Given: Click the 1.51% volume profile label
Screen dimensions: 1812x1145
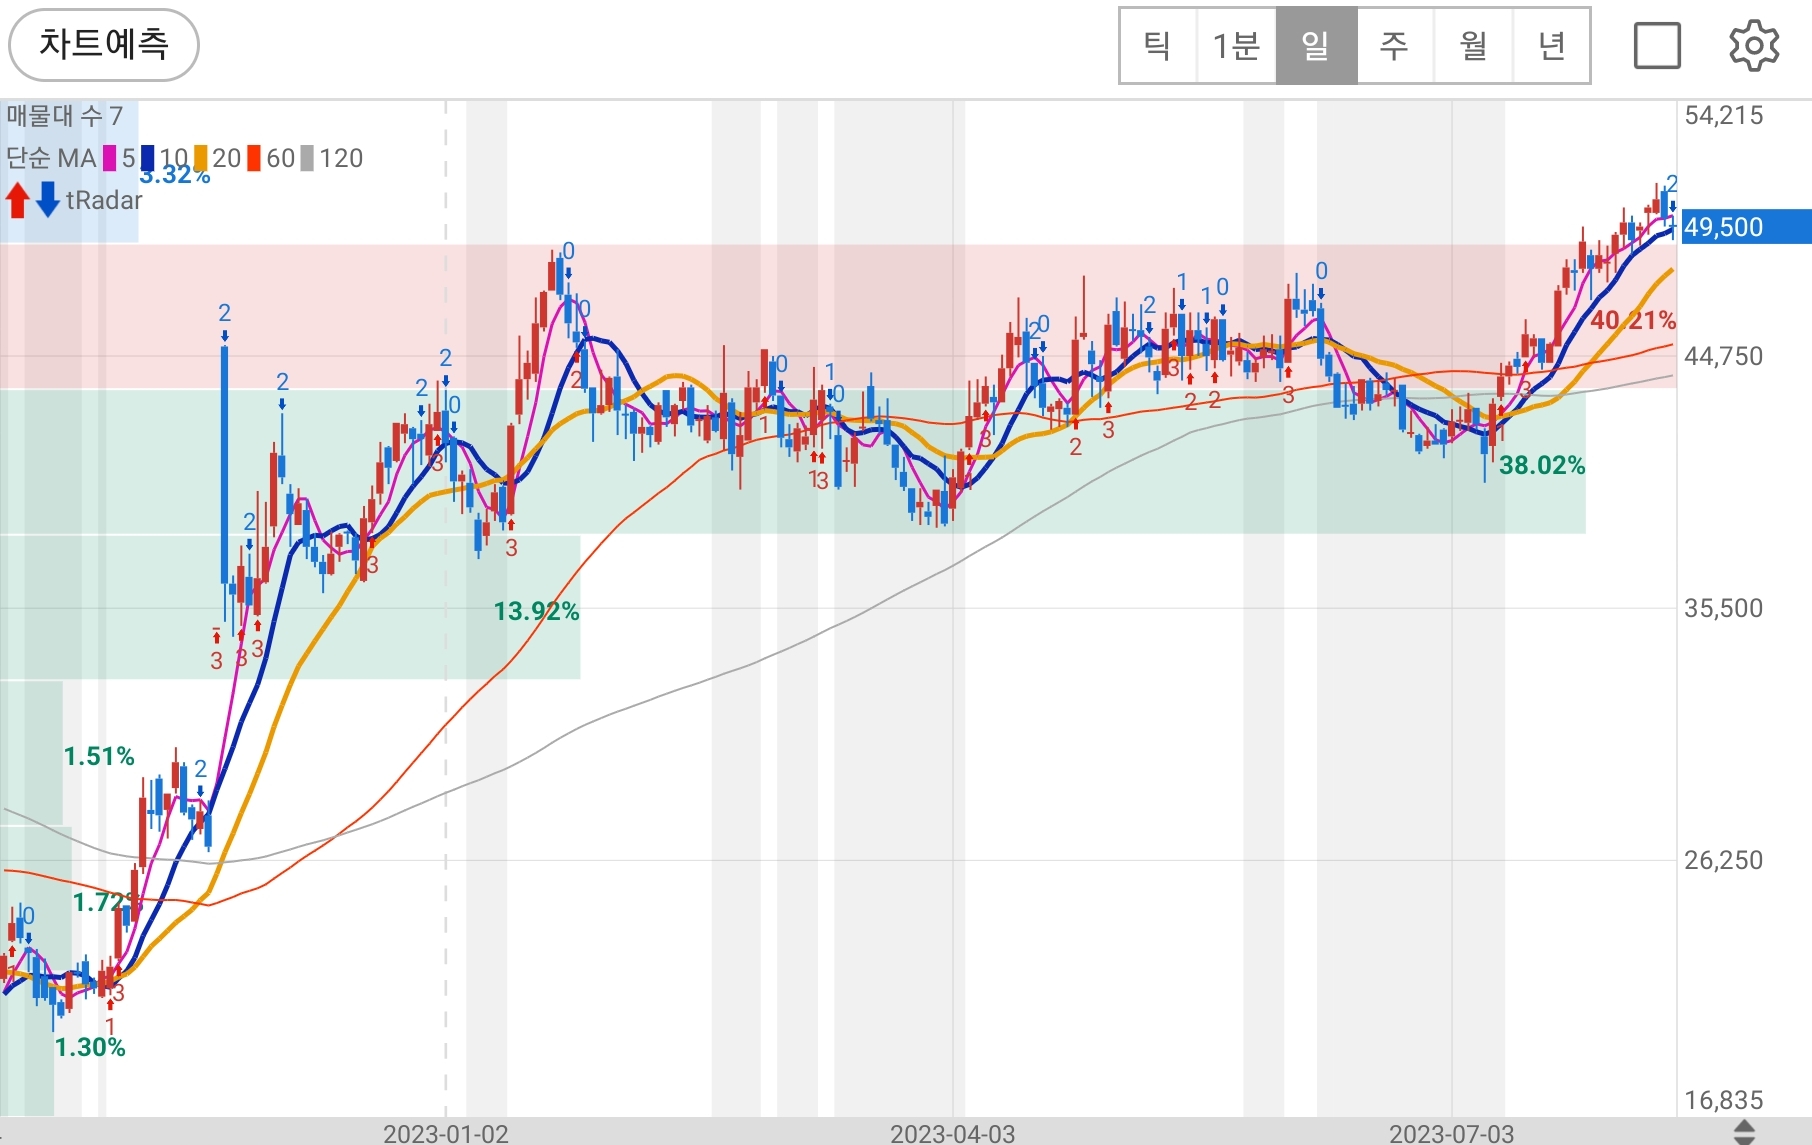Looking at the screenshot, I should point(99,756).
